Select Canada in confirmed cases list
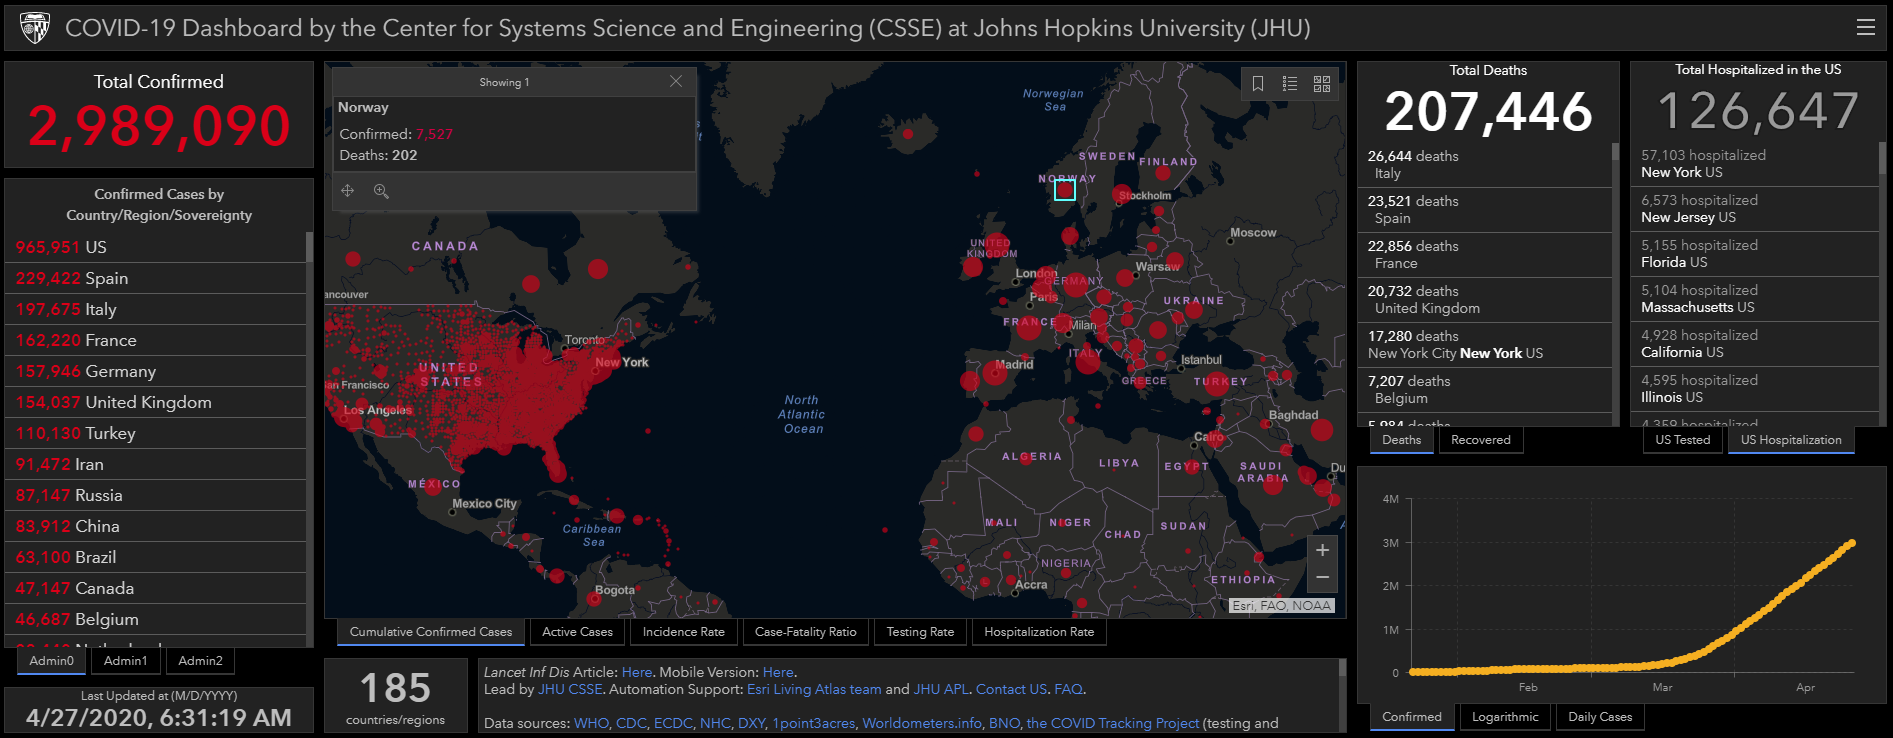The image size is (1893, 738). [155, 588]
